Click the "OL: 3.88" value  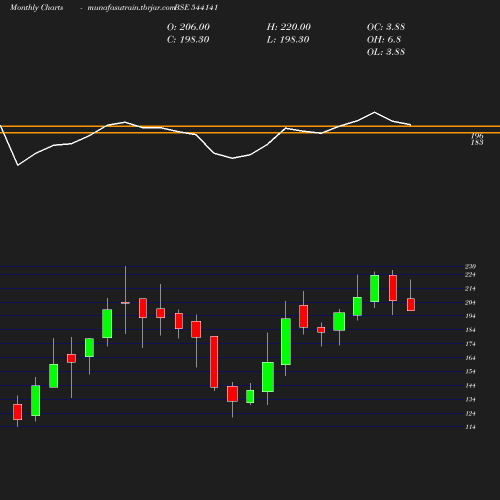tap(386, 52)
